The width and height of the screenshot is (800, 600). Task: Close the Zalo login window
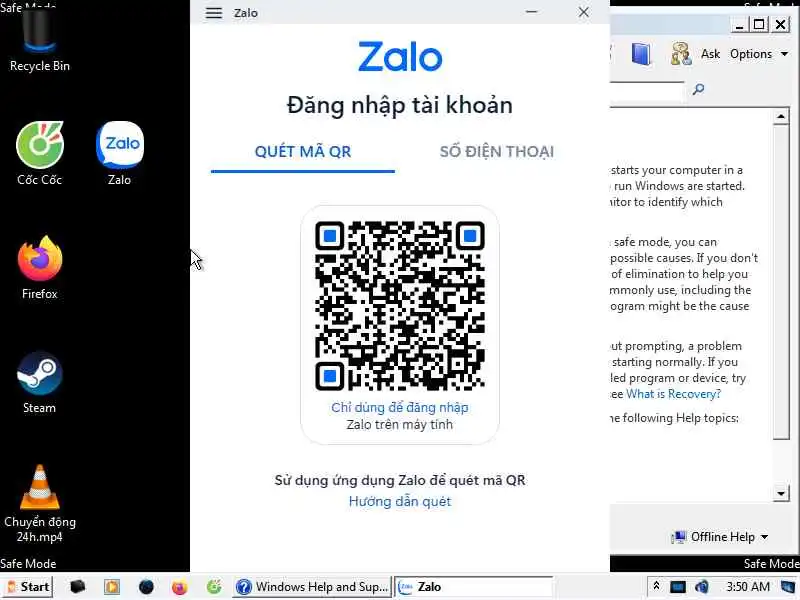583,12
